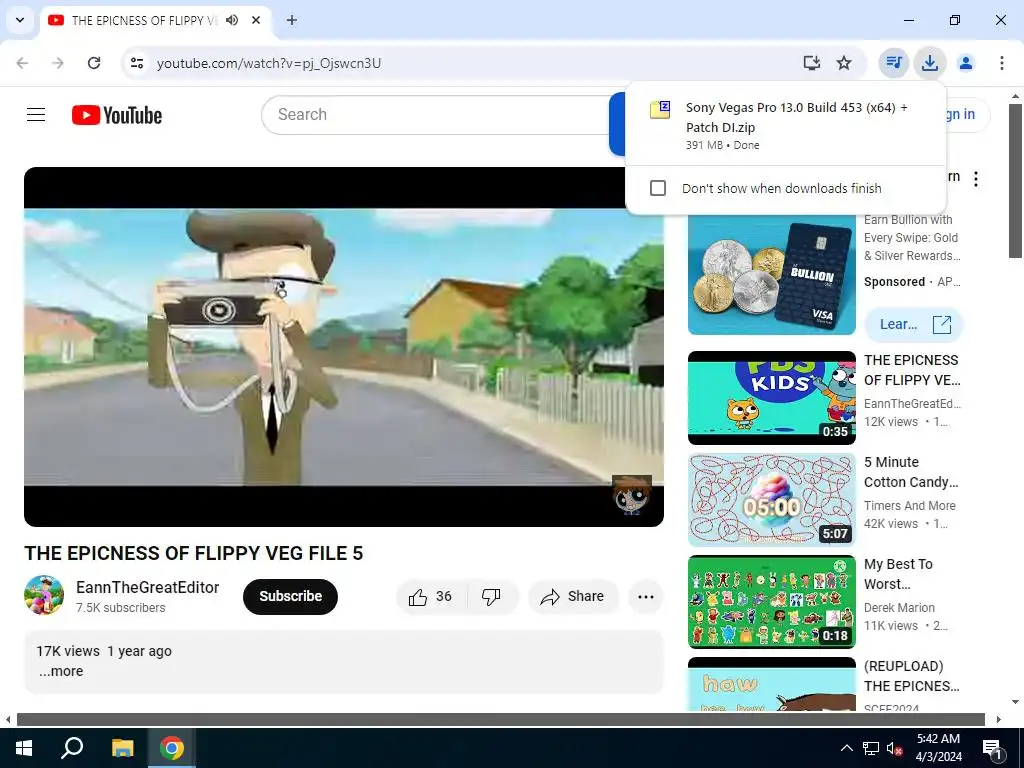Image resolution: width=1024 pixels, height=768 pixels.
Task: Open File Explorer from taskbar
Action: pyautogui.click(x=122, y=748)
